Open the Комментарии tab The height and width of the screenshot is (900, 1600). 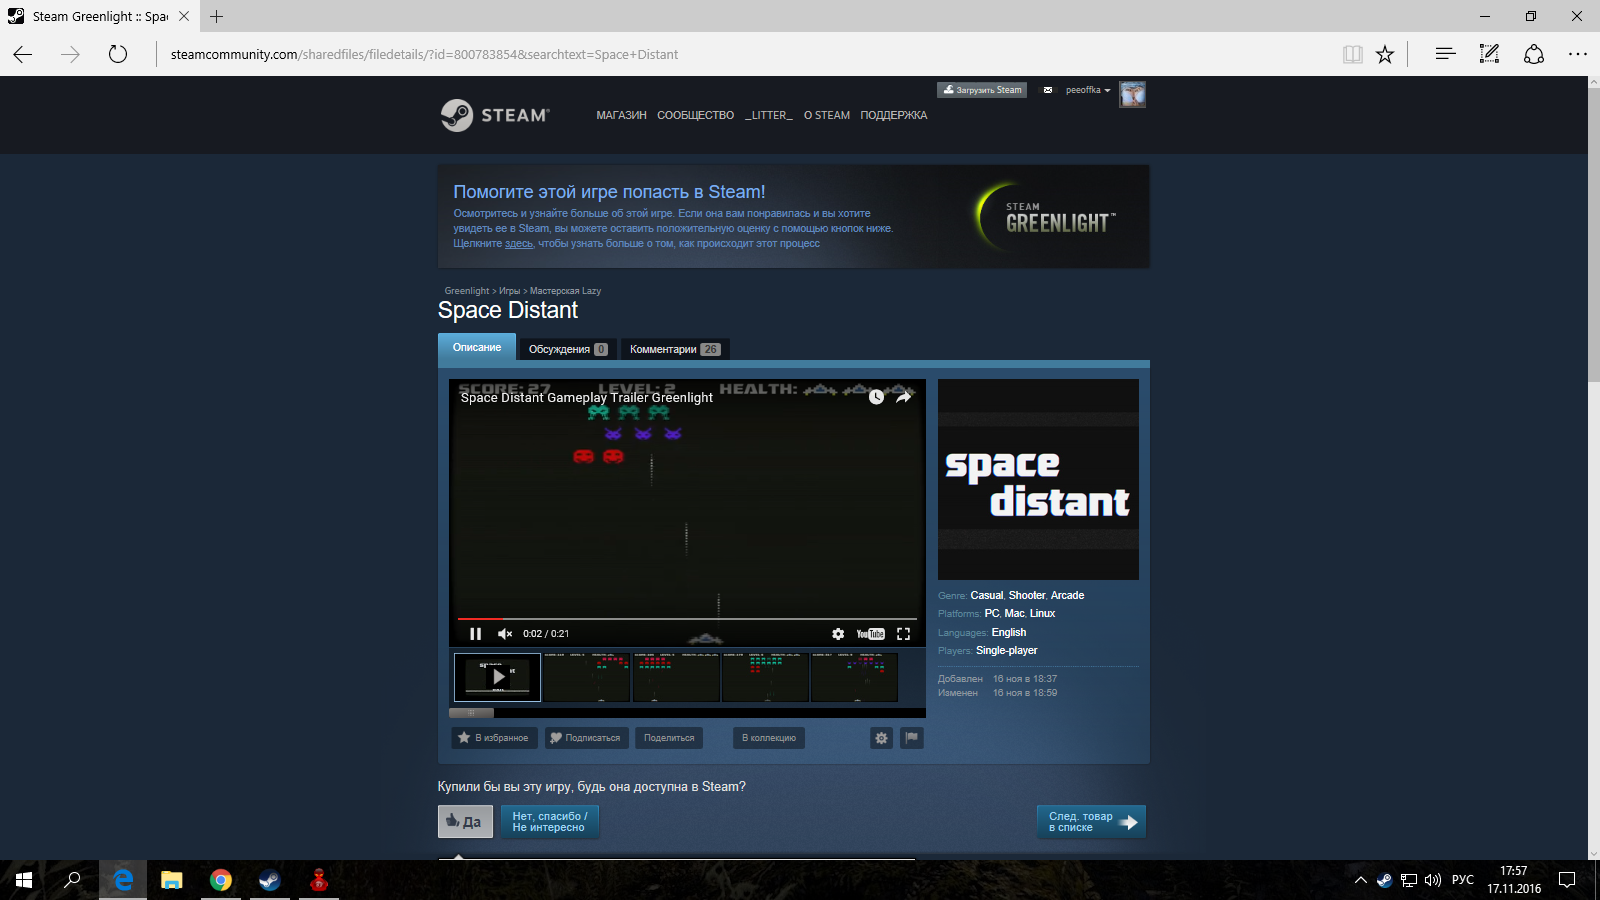675,349
